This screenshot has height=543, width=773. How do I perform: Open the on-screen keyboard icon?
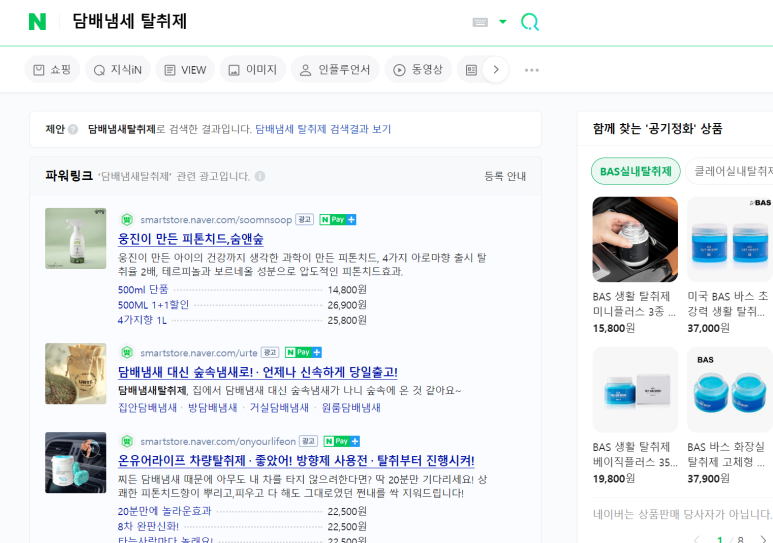coord(480,22)
